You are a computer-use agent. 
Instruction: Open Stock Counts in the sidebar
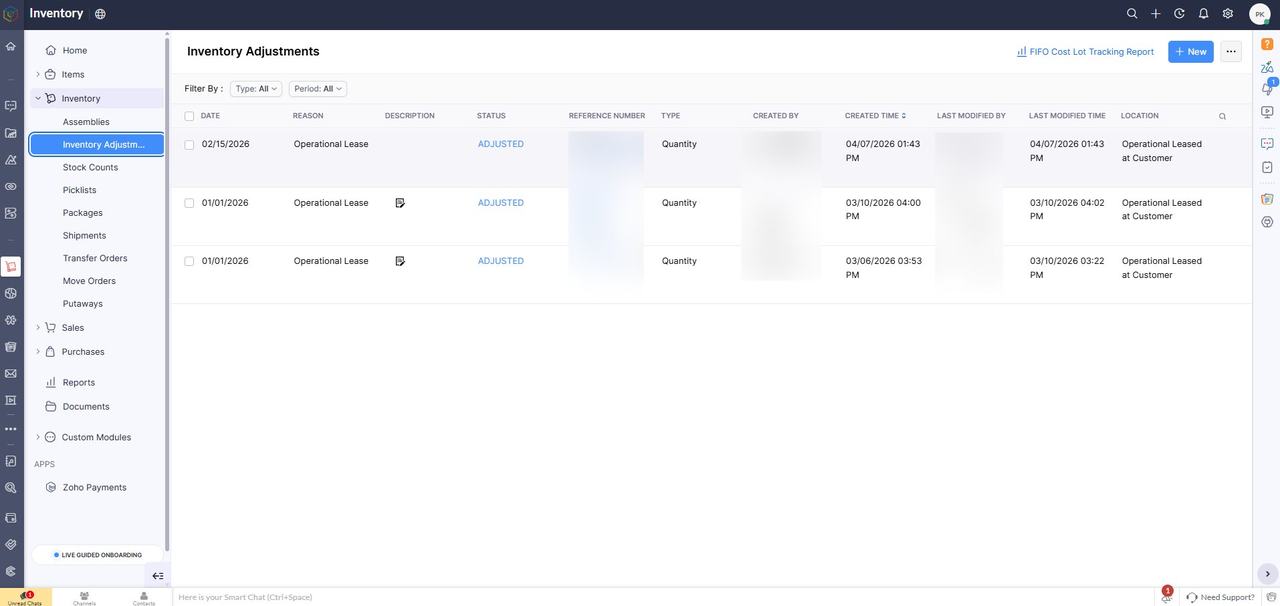coord(90,167)
